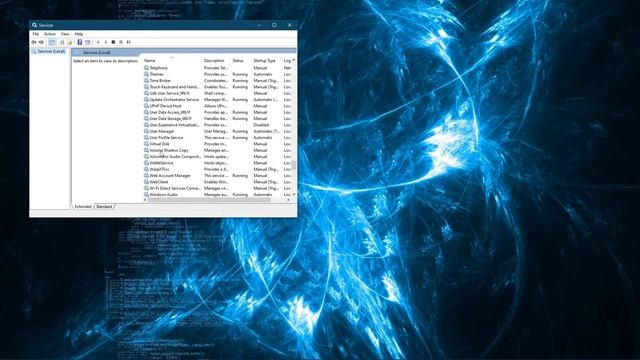Click the Log column header
The image size is (640, 360).
click(287, 60)
